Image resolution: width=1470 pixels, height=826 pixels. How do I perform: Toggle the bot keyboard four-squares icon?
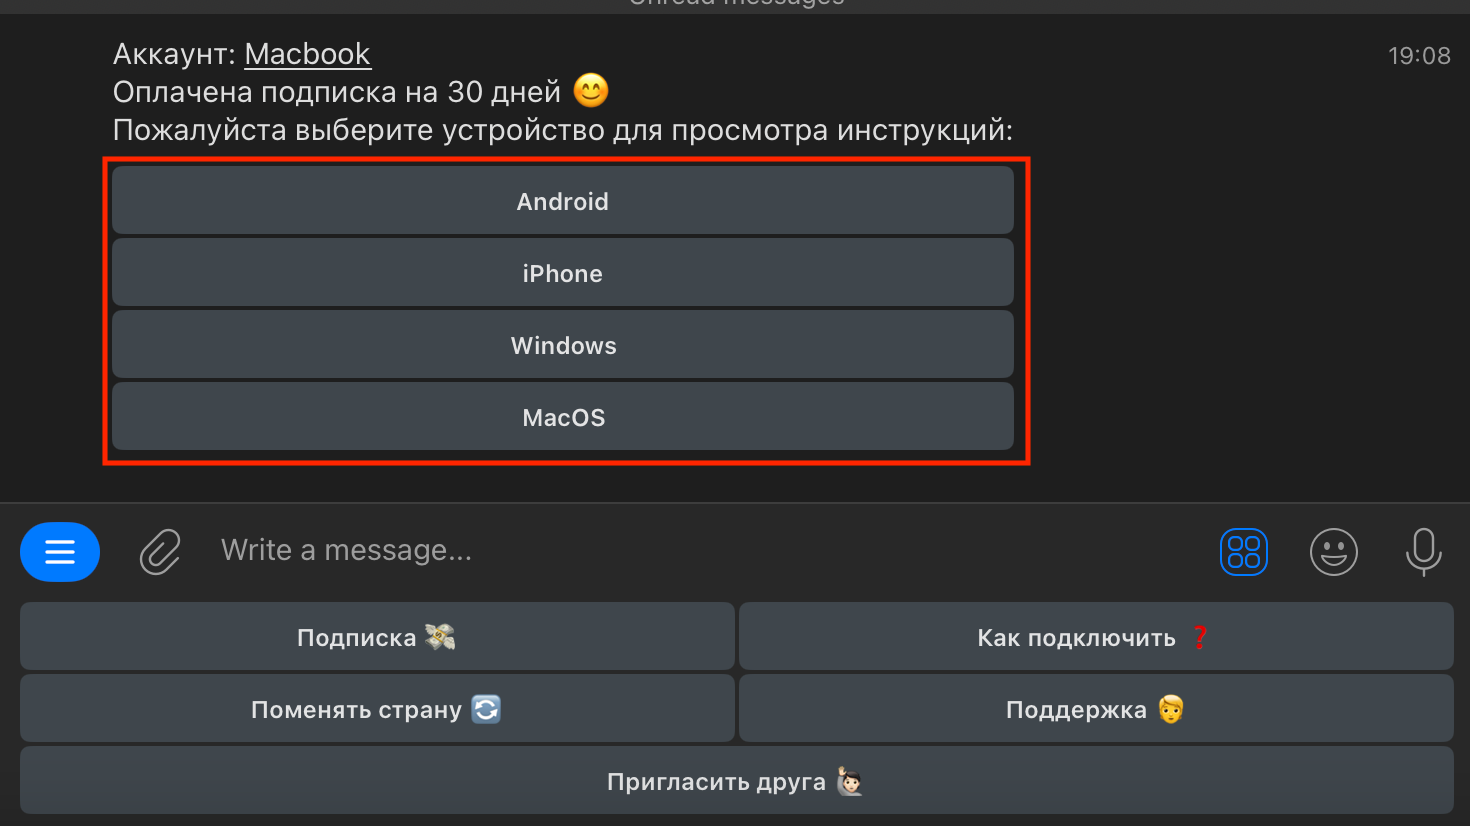[1244, 552]
